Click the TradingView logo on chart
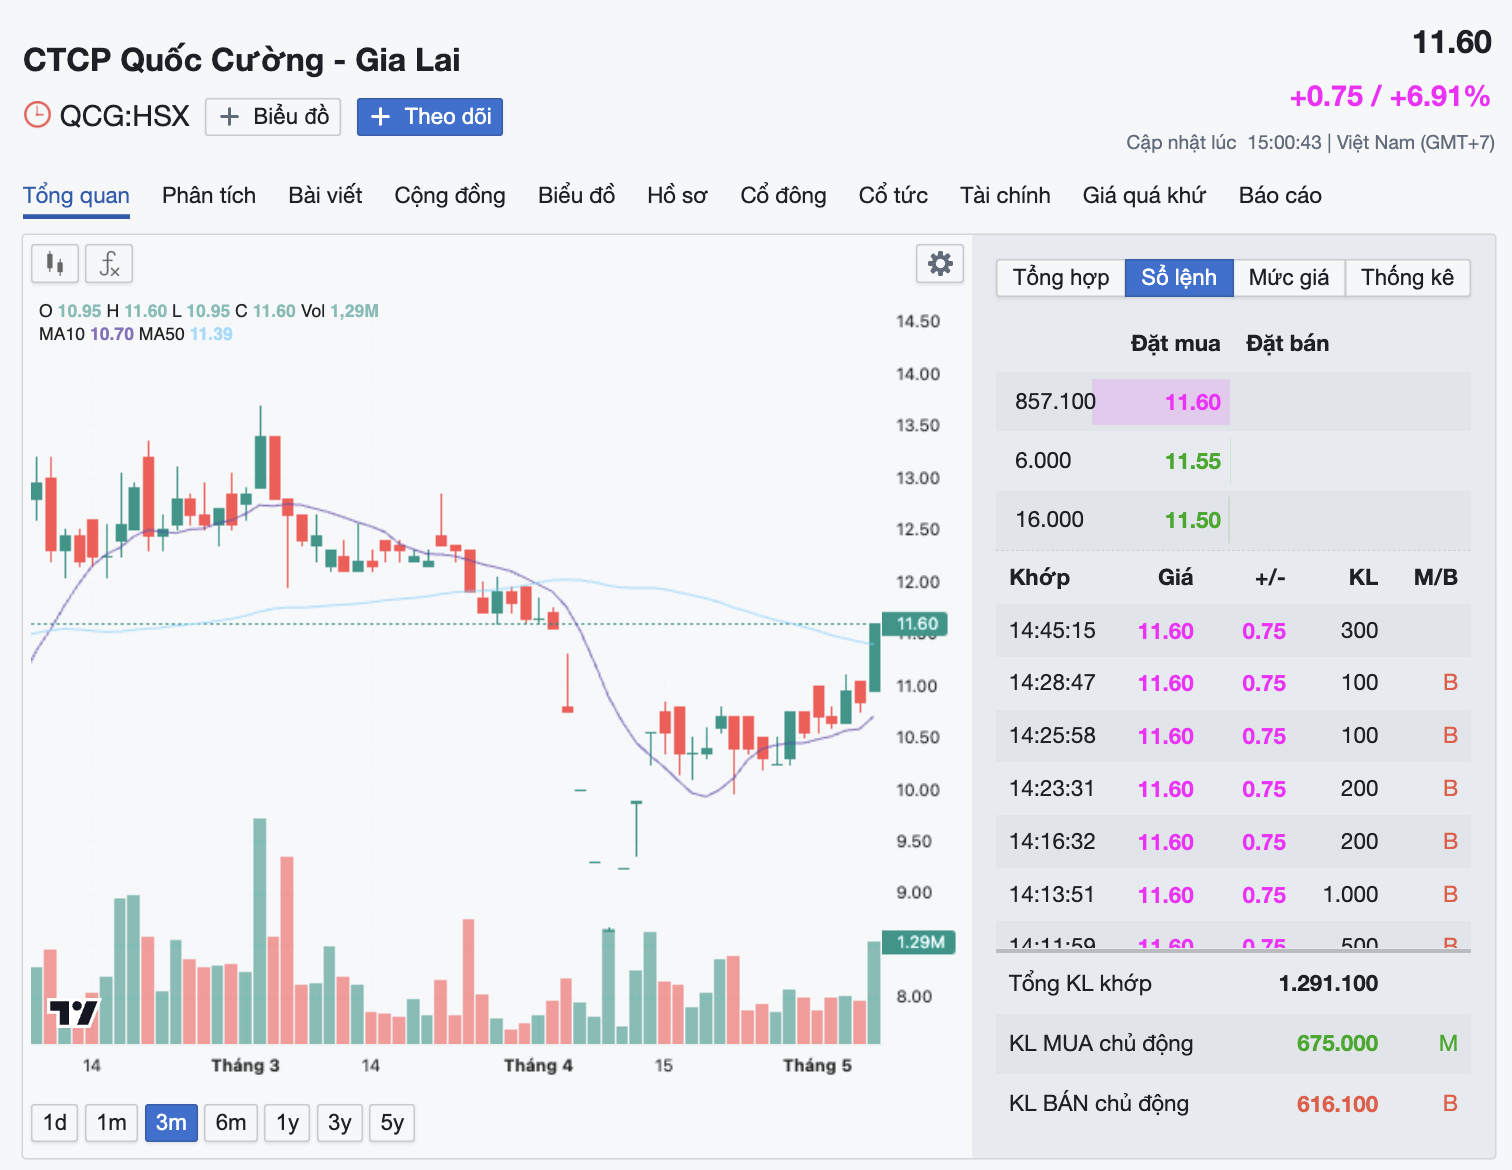1512x1170 pixels. pyautogui.click(x=75, y=1012)
